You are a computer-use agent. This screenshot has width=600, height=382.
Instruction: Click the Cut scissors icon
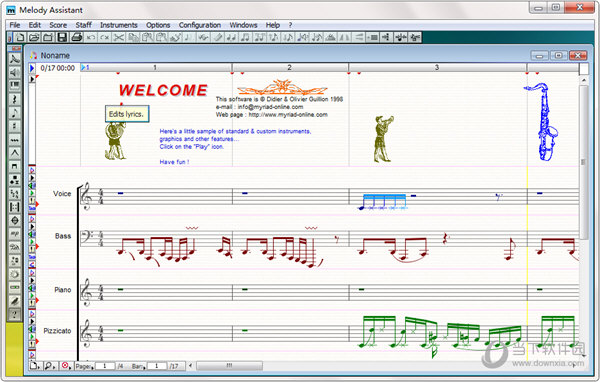pos(119,37)
